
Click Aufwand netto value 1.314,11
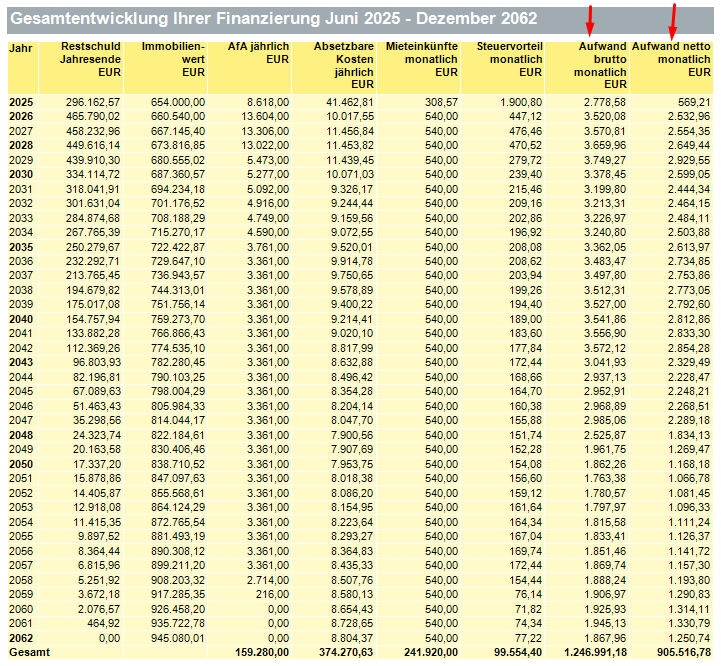tap(689, 609)
